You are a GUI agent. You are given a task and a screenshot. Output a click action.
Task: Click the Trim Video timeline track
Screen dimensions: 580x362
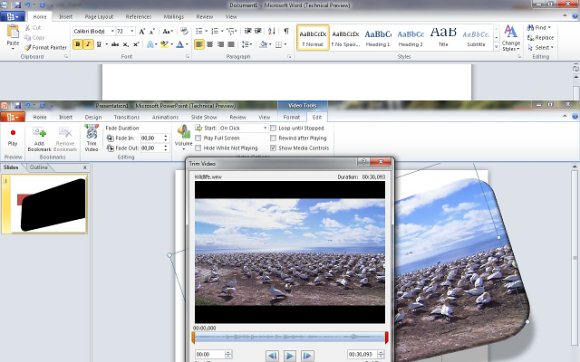(290, 337)
